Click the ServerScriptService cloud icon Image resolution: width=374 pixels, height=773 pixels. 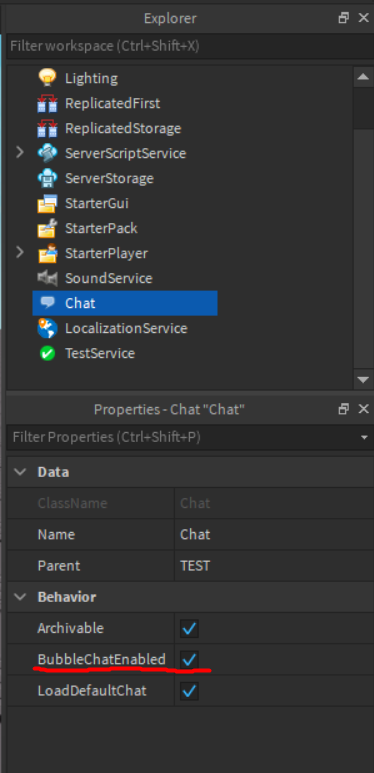point(47,153)
